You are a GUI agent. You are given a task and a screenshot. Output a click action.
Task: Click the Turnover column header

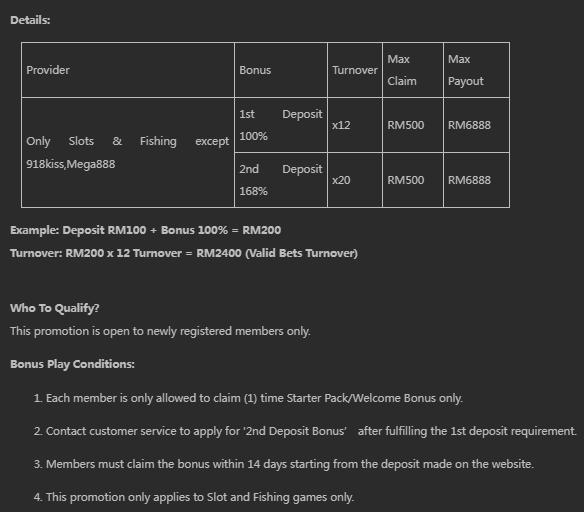coord(355,70)
